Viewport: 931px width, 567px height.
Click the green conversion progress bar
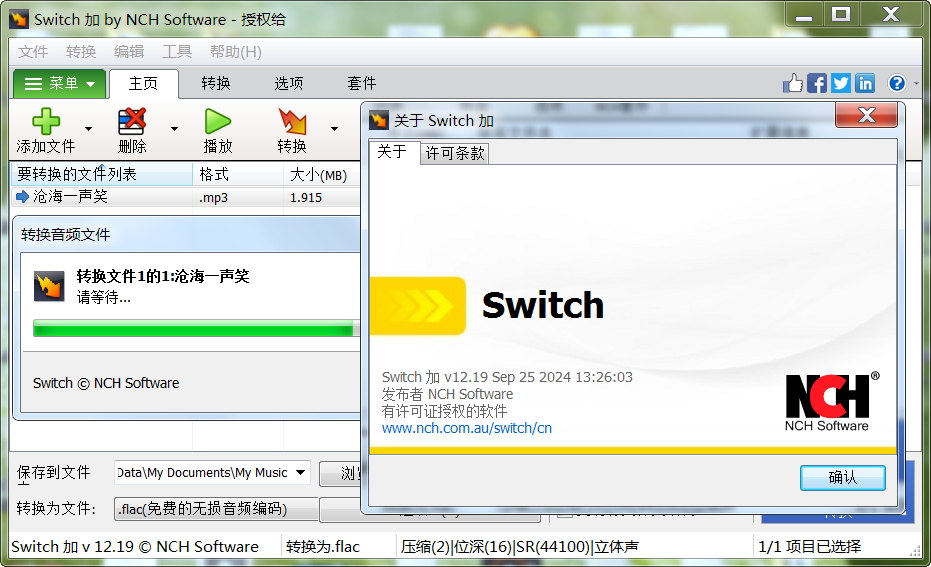196,328
